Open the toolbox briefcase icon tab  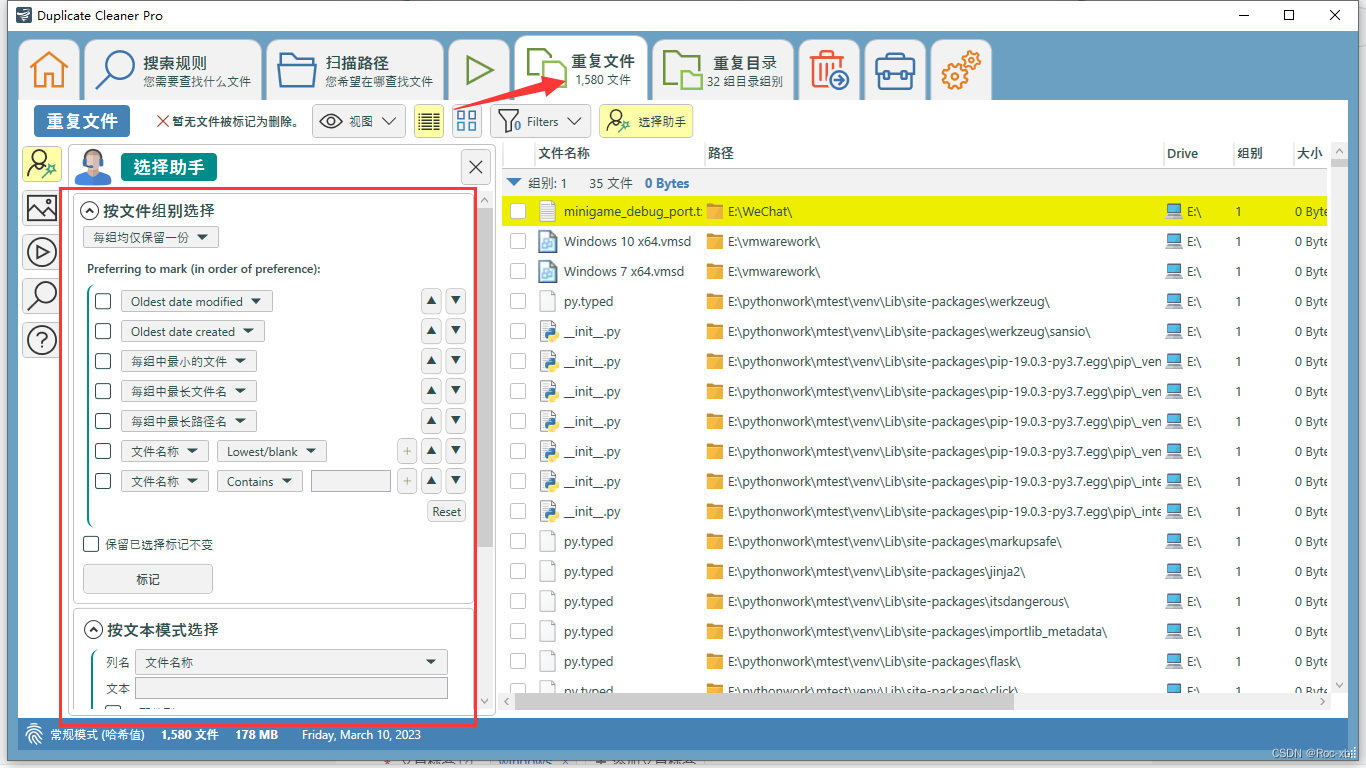pyautogui.click(x=895, y=70)
